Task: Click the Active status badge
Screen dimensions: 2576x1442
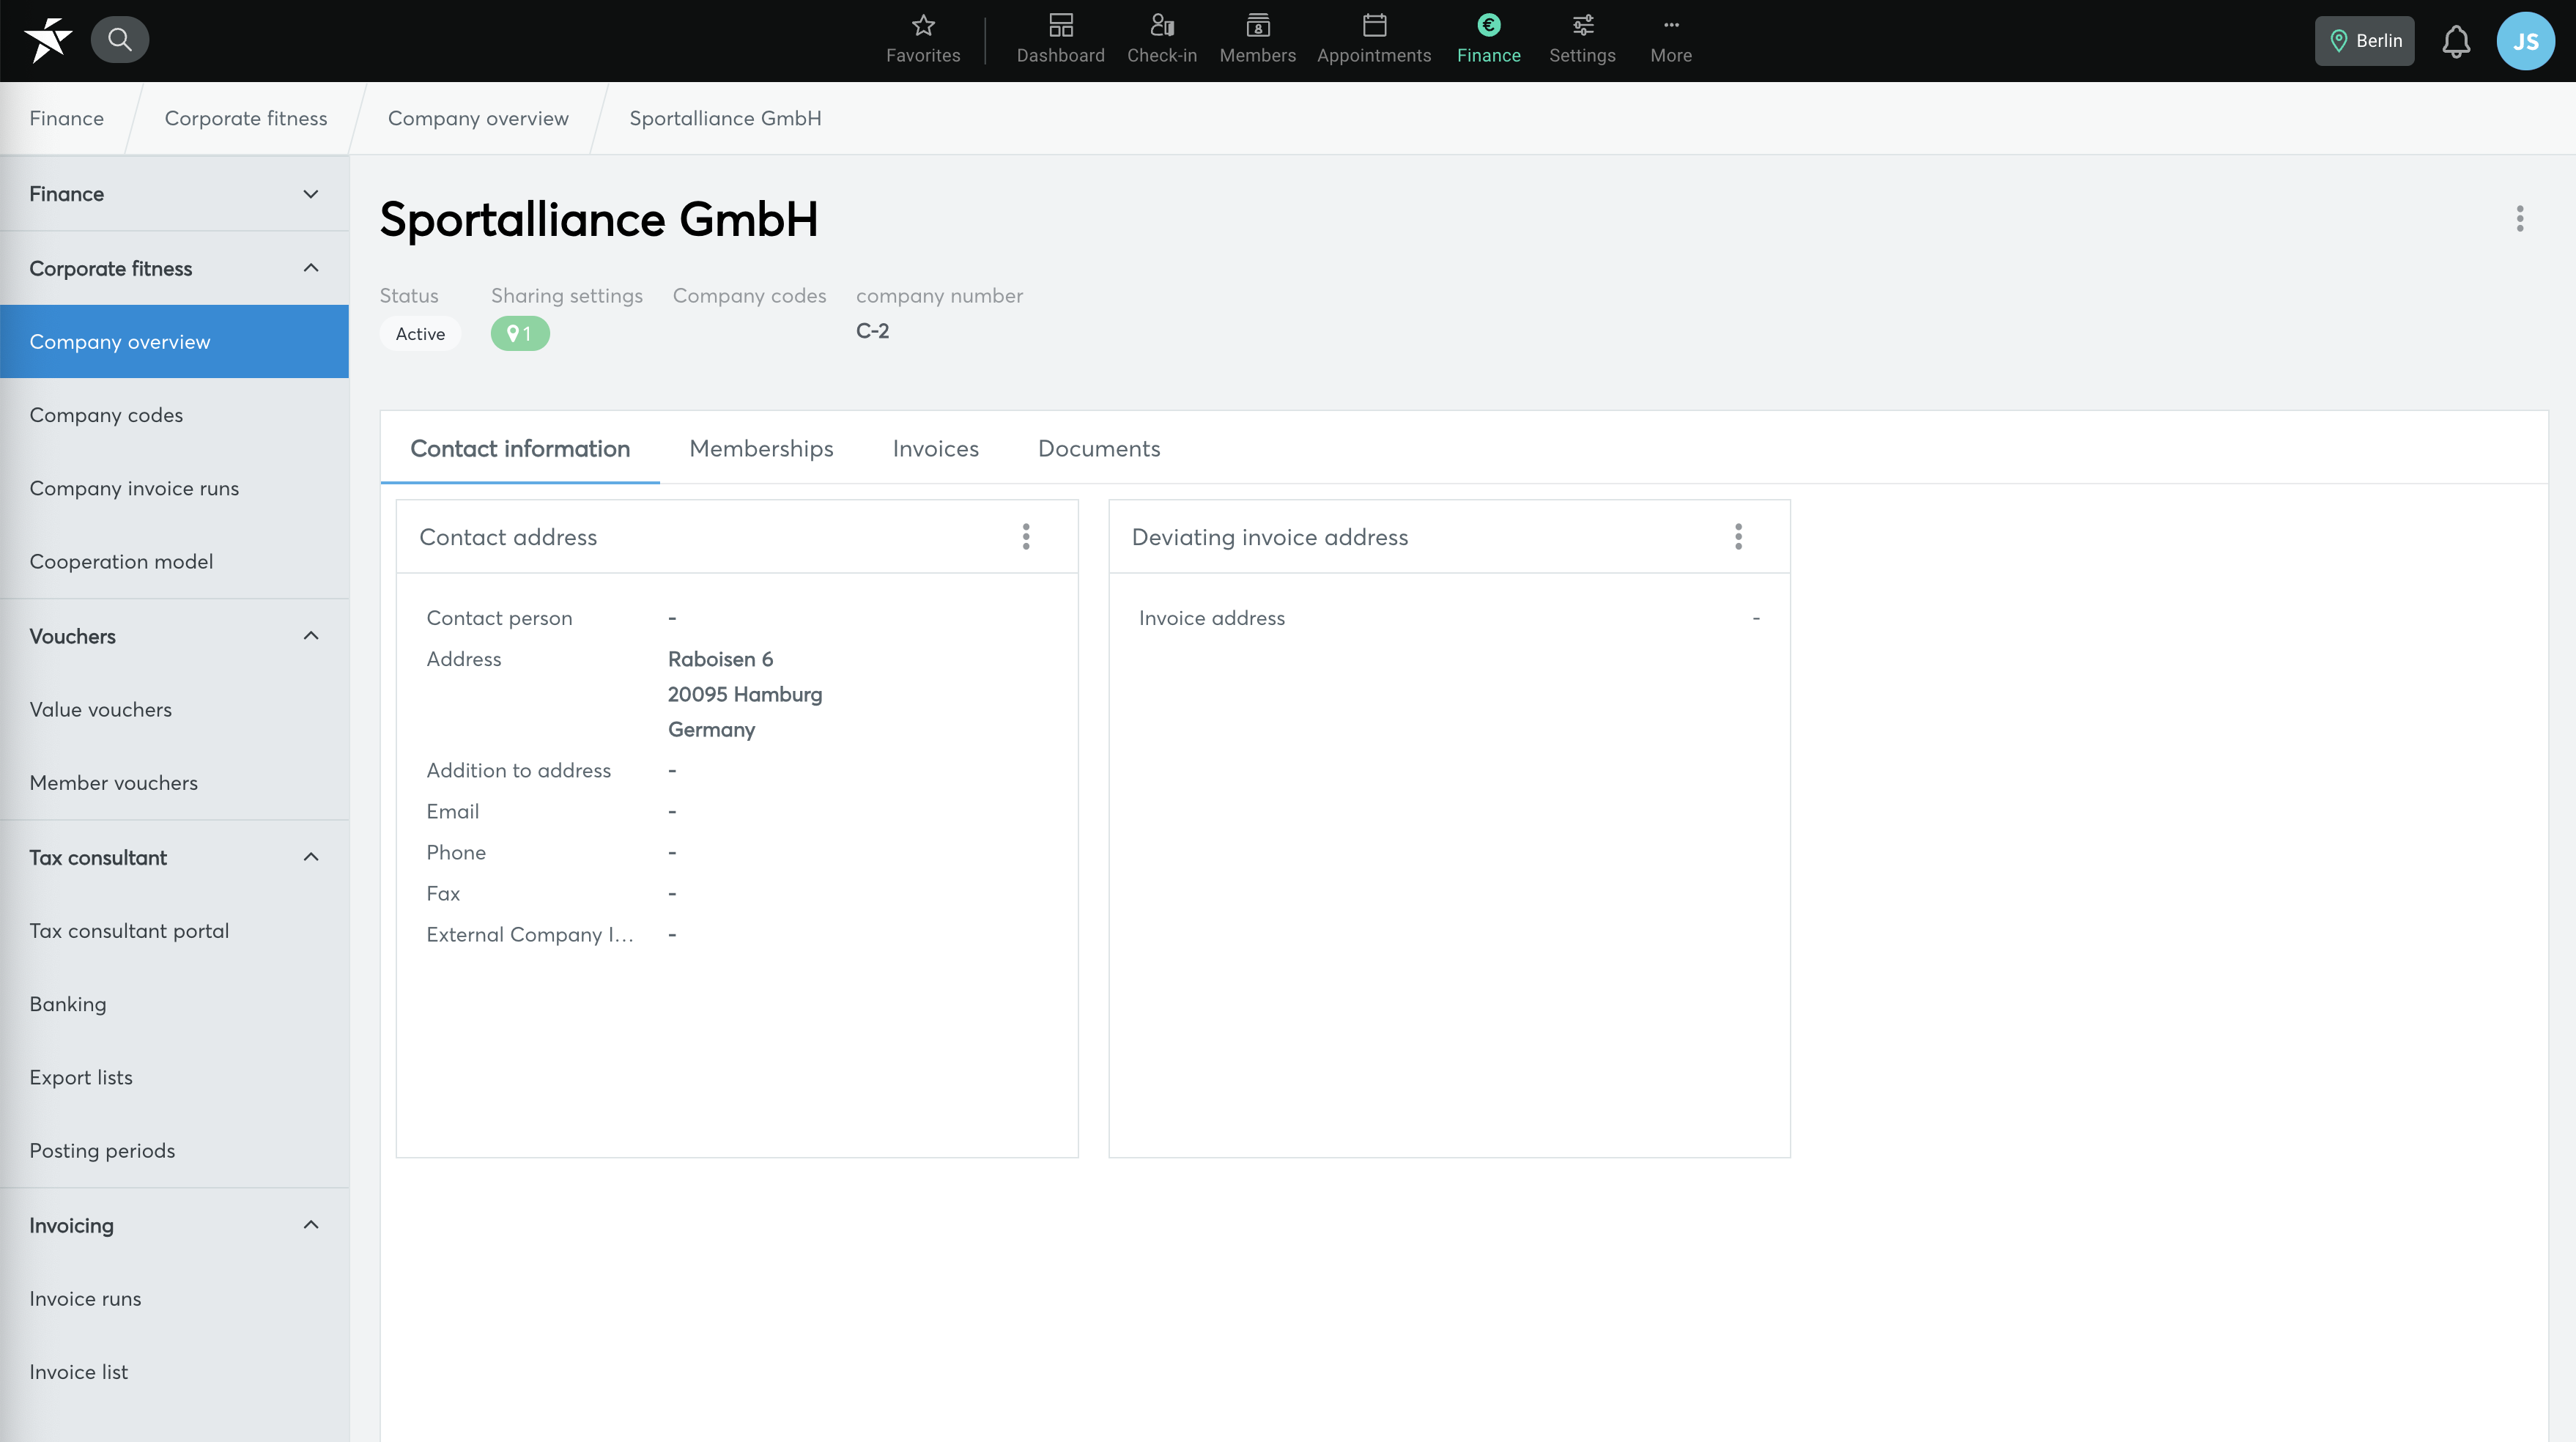Action: click(420, 334)
